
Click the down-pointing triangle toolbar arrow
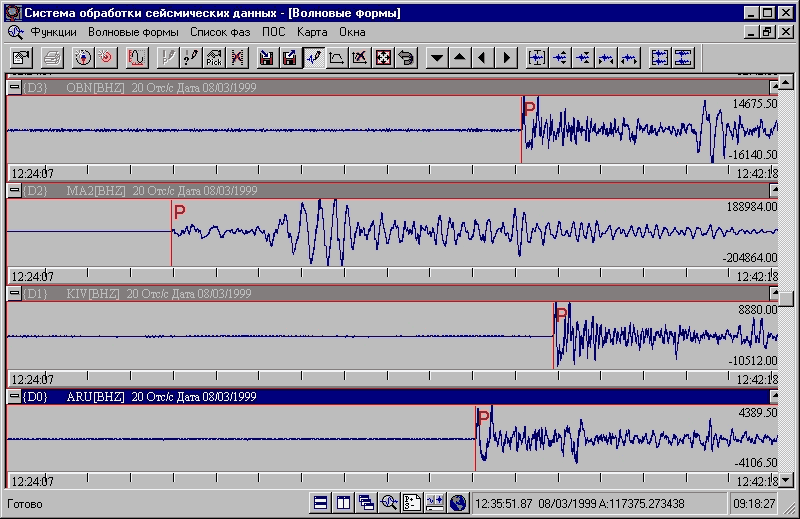[436, 57]
